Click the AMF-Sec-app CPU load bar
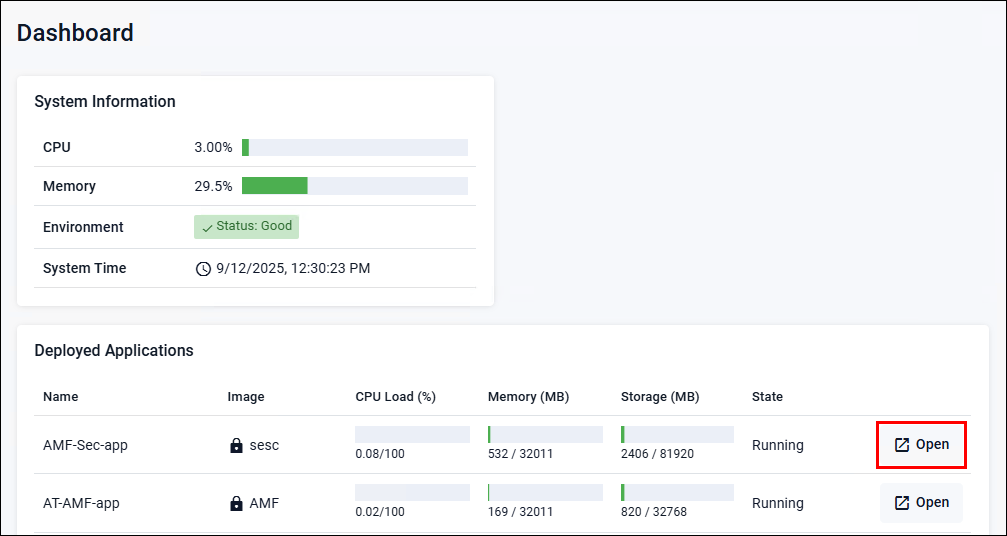Viewport: 1007px width, 536px height. click(412, 434)
